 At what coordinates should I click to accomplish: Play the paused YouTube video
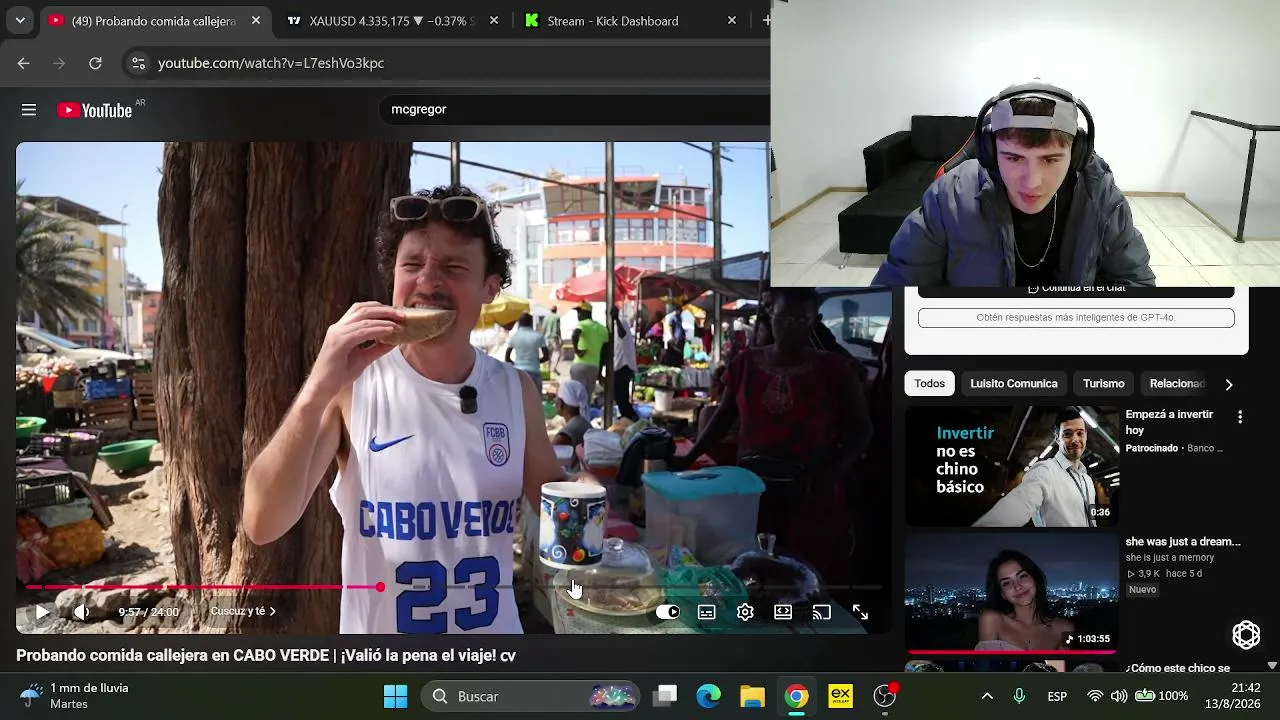tap(42, 612)
